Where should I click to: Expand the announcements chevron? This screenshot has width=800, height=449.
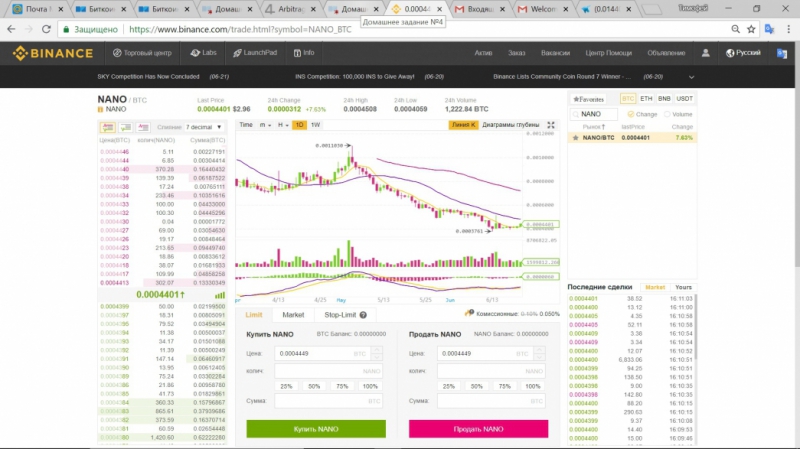pos(691,77)
